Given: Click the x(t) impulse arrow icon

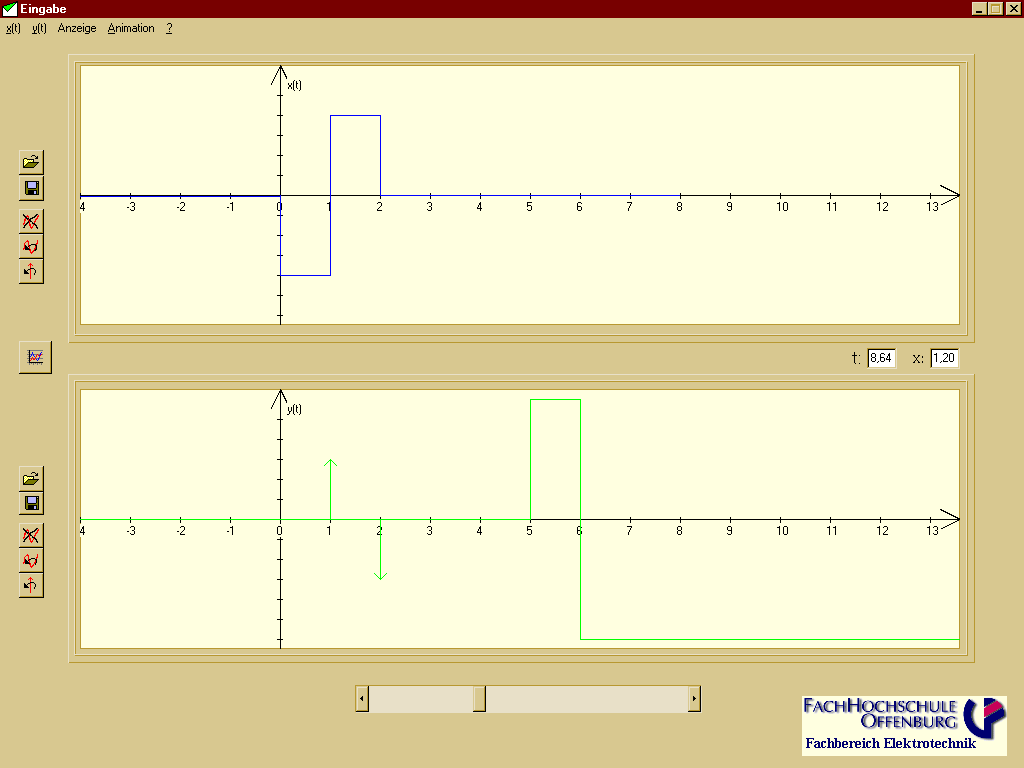Looking at the screenshot, I should [31, 271].
